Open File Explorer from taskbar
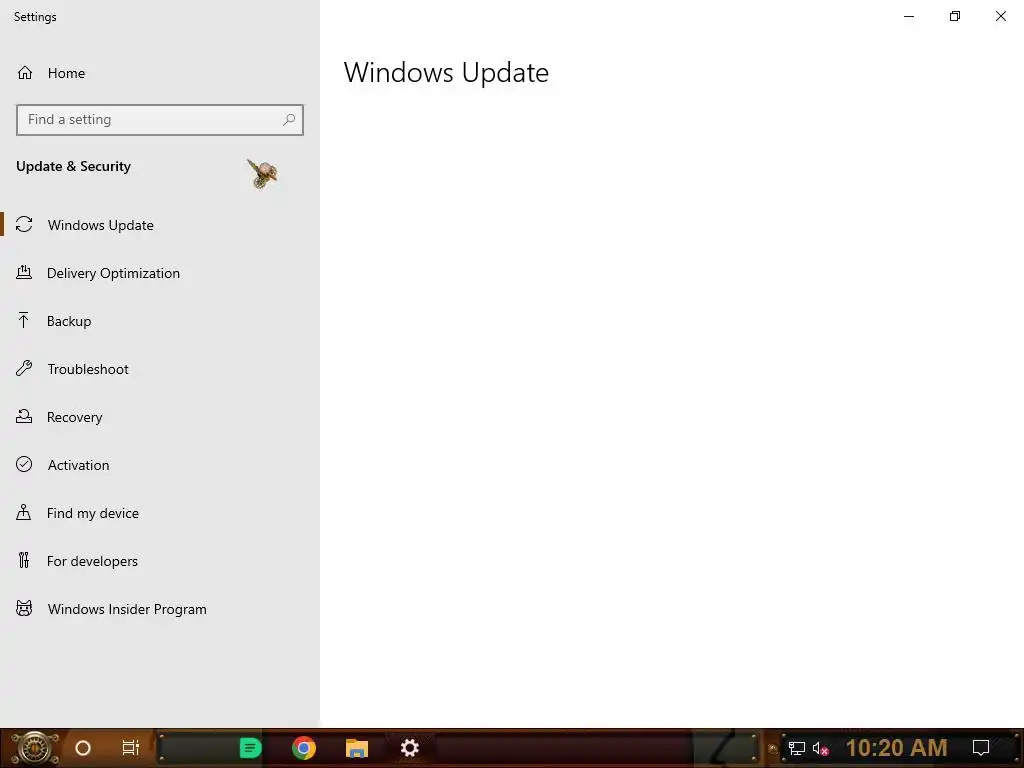The image size is (1024, 768). tap(357, 748)
